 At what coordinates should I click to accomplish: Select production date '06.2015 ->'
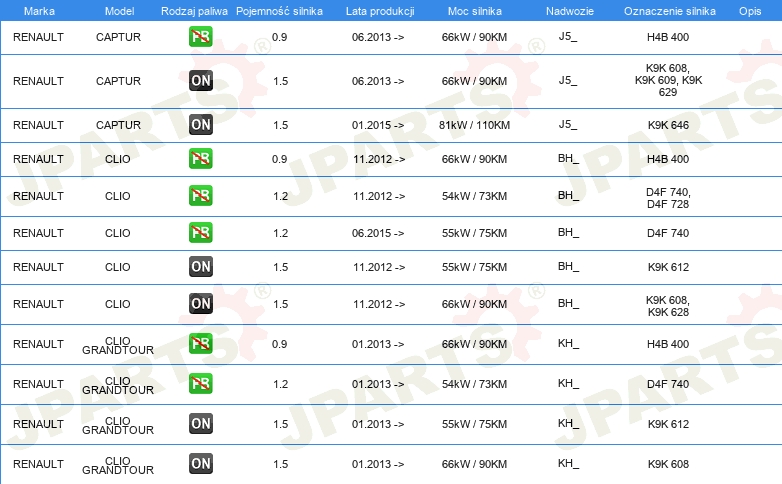click(378, 233)
